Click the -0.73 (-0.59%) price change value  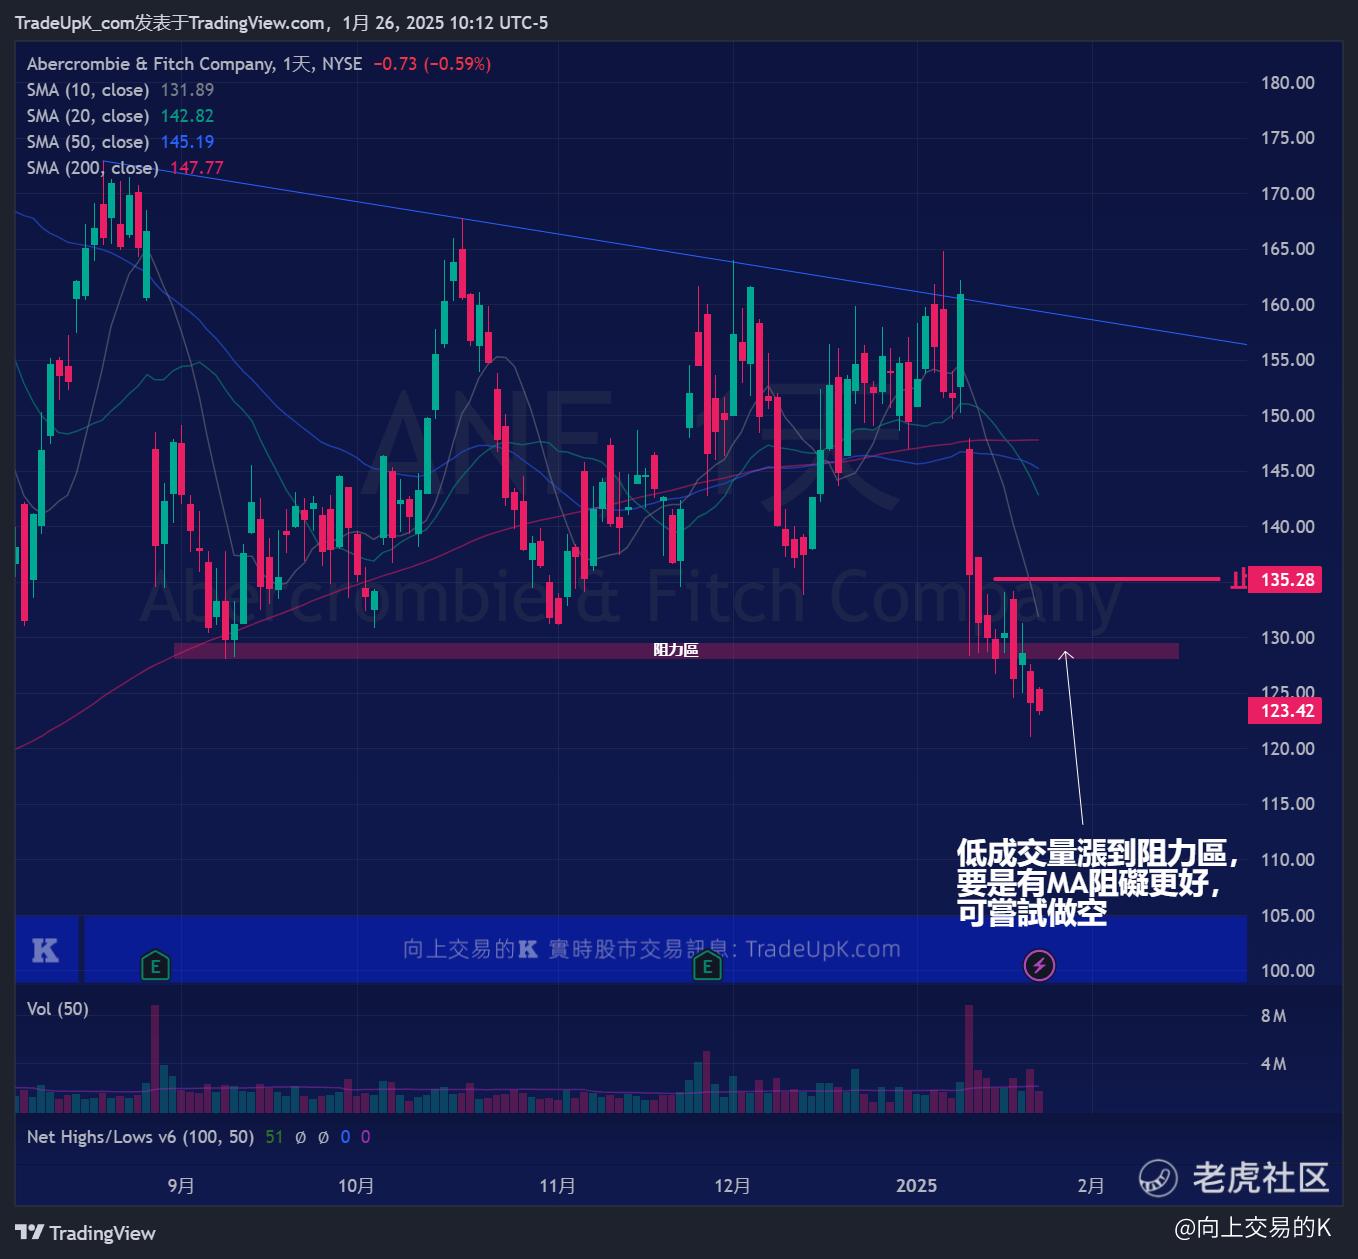tap(432, 64)
